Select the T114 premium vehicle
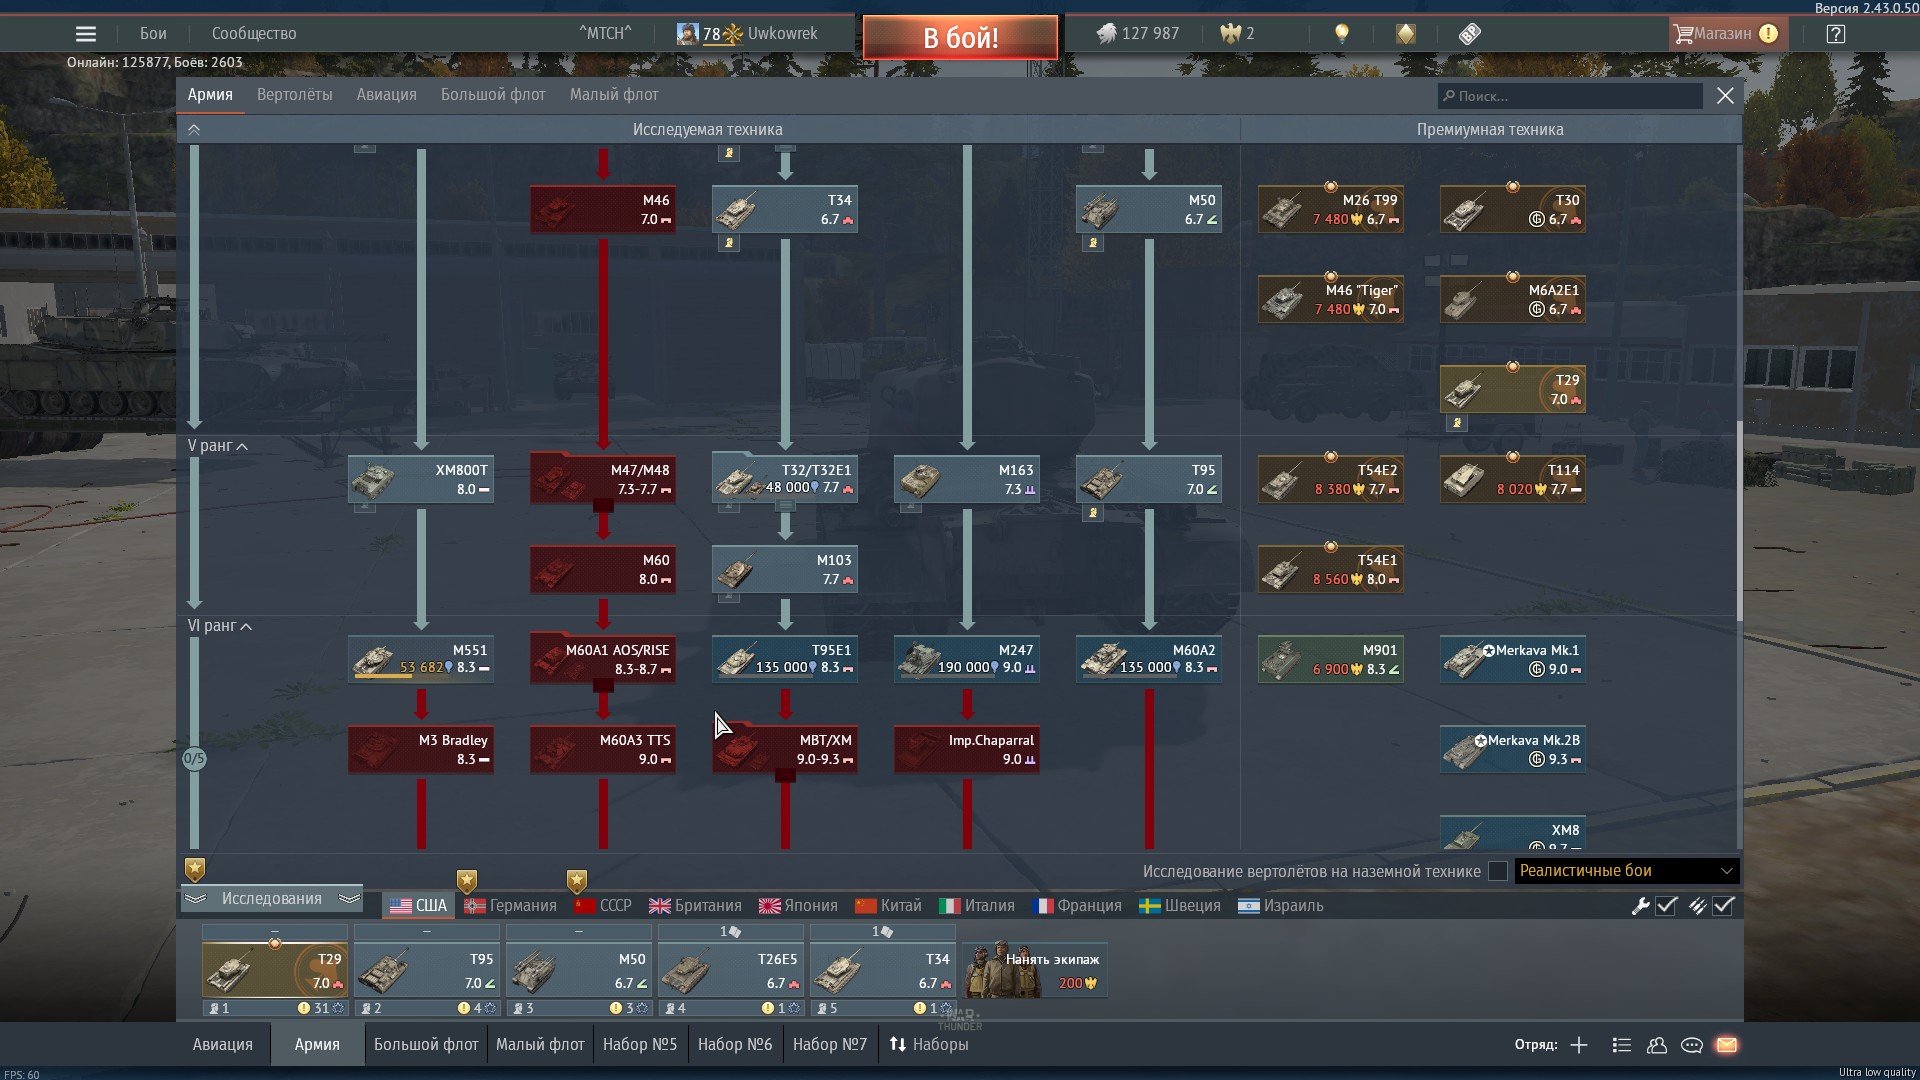The width and height of the screenshot is (1920, 1080). pyautogui.click(x=1513, y=480)
